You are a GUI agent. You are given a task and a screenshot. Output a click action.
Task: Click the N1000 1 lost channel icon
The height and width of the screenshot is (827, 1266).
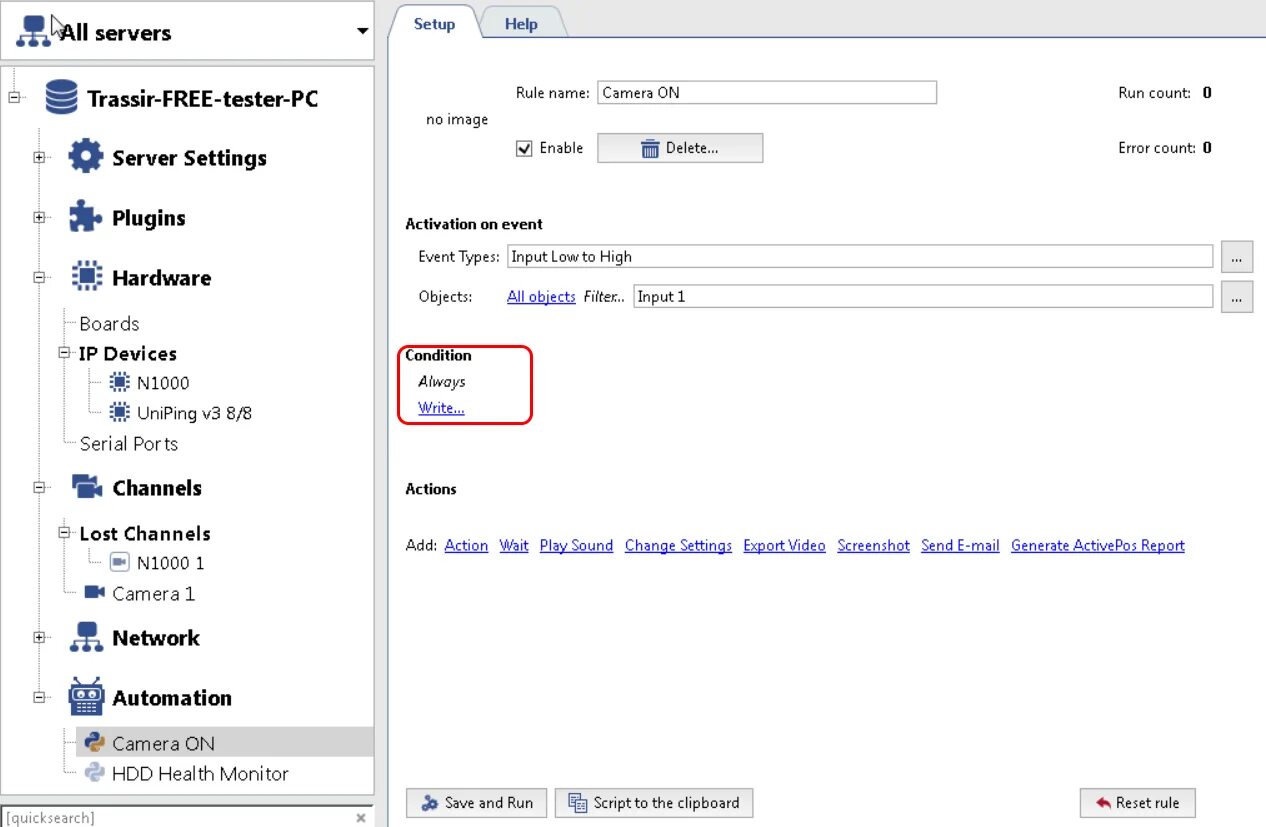[x=119, y=562]
